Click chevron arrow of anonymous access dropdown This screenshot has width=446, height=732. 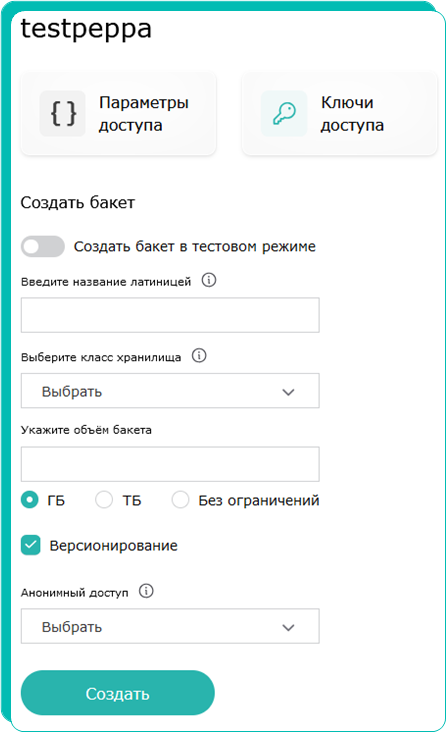289,627
